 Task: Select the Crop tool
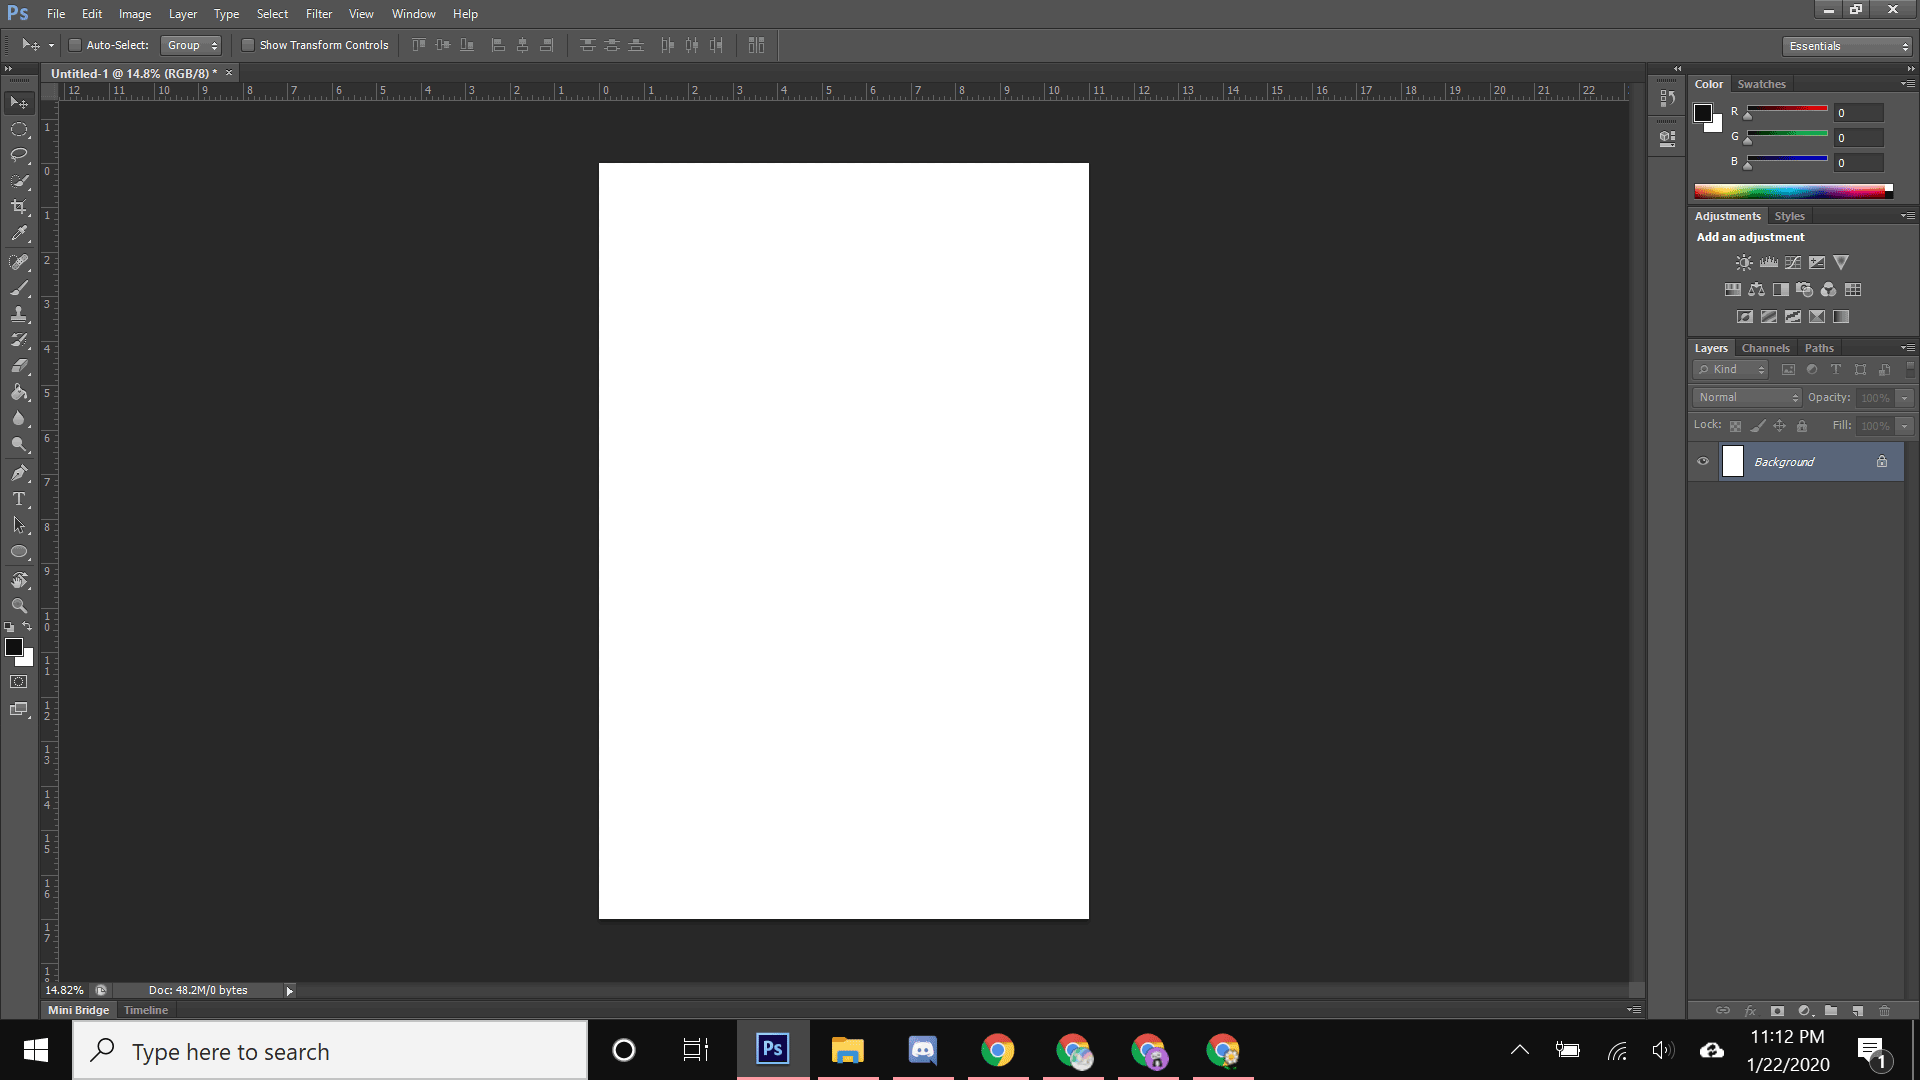(x=19, y=207)
